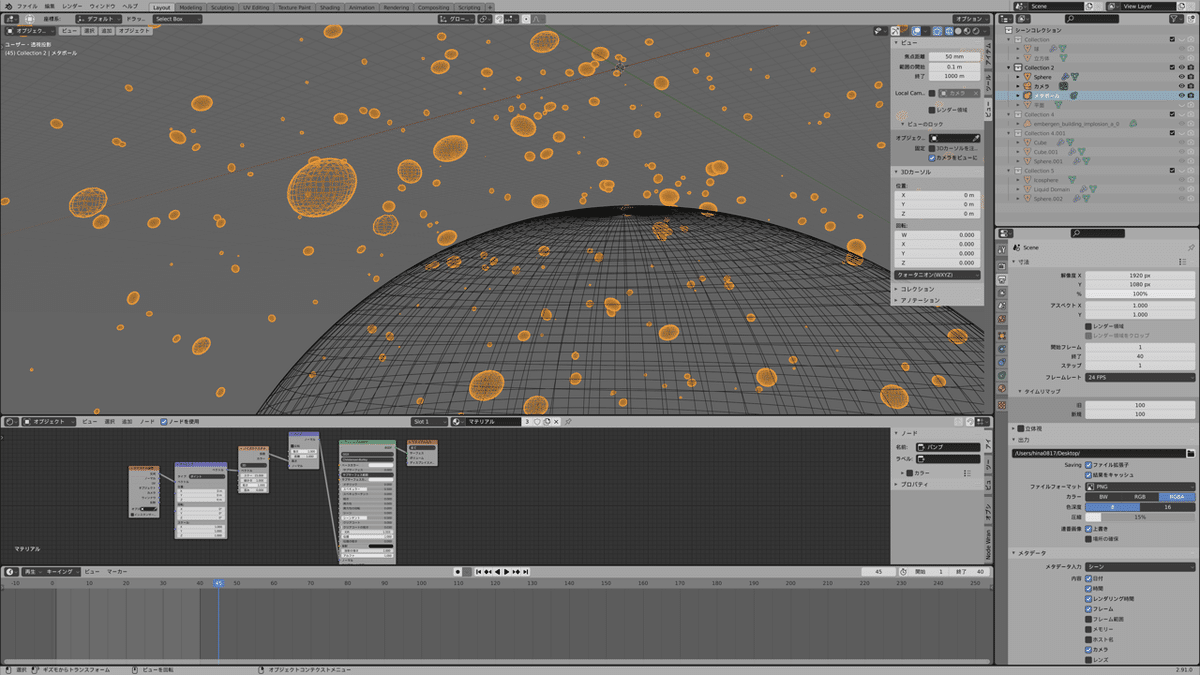Disable the ノードを使用 checkbox
Screen dimensions: 1200x675
click(164, 422)
